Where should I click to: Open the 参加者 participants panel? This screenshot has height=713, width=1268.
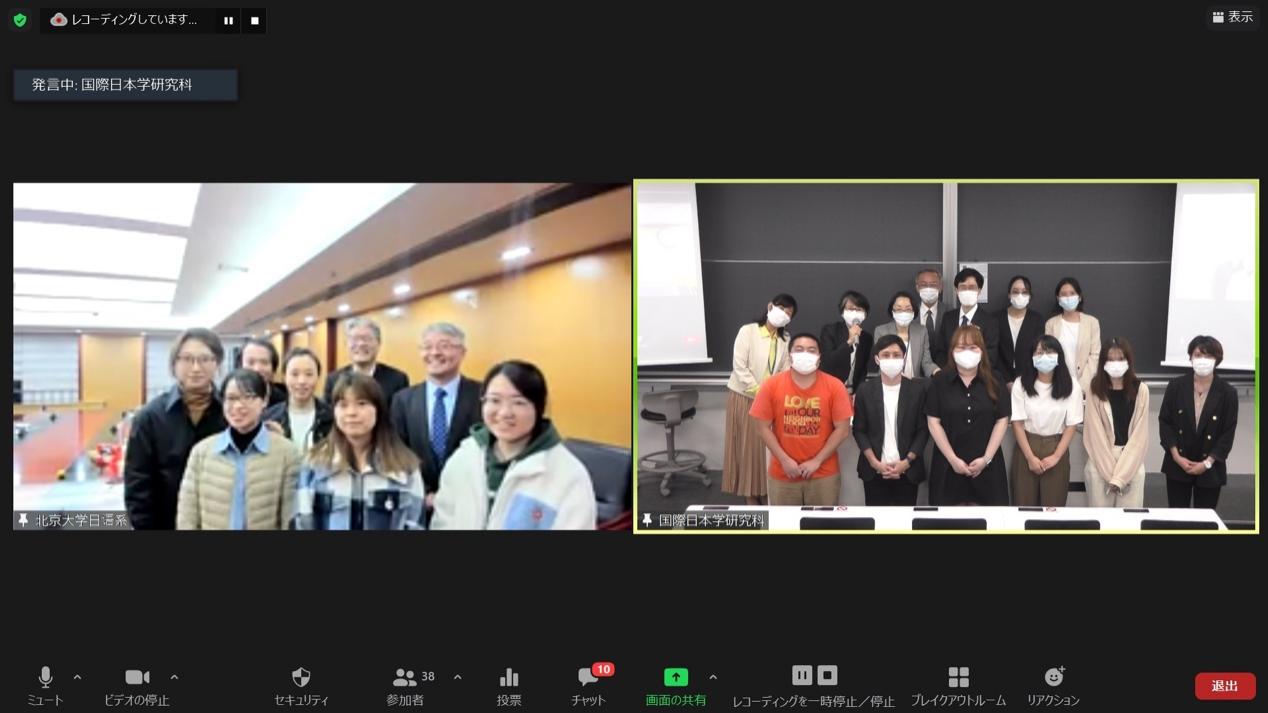click(x=405, y=685)
